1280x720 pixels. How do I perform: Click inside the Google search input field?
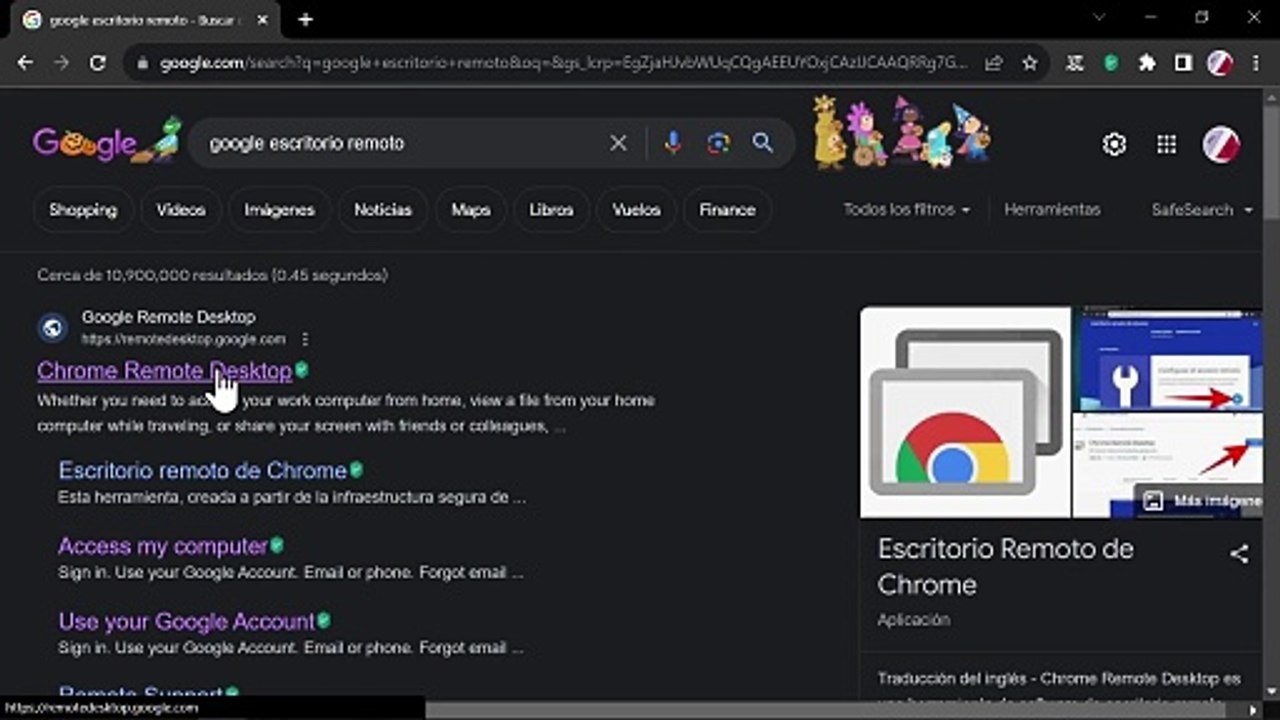tap(400, 143)
